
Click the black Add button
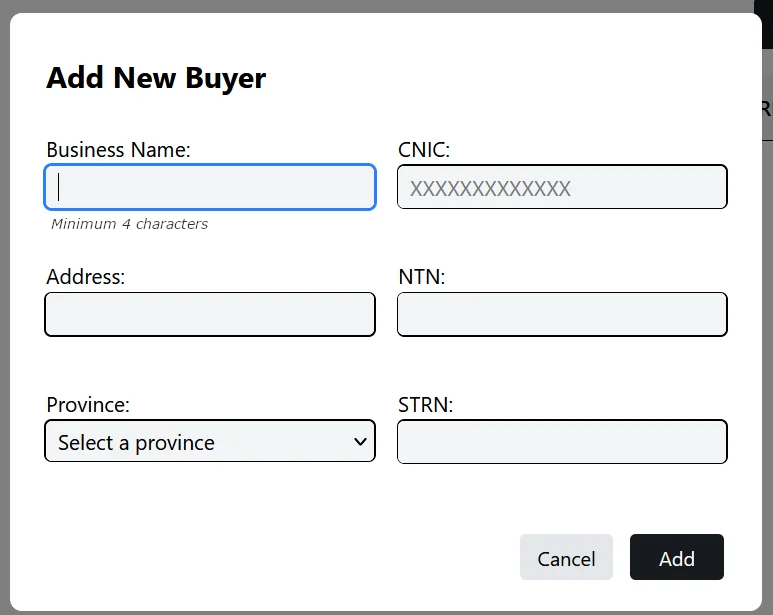coord(677,557)
